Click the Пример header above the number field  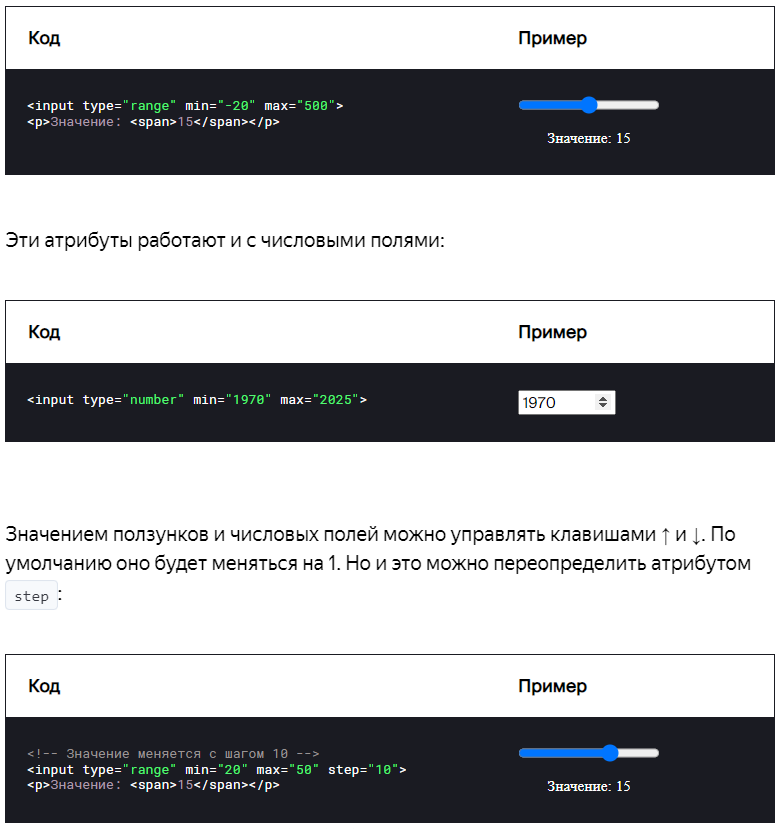[553, 332]
